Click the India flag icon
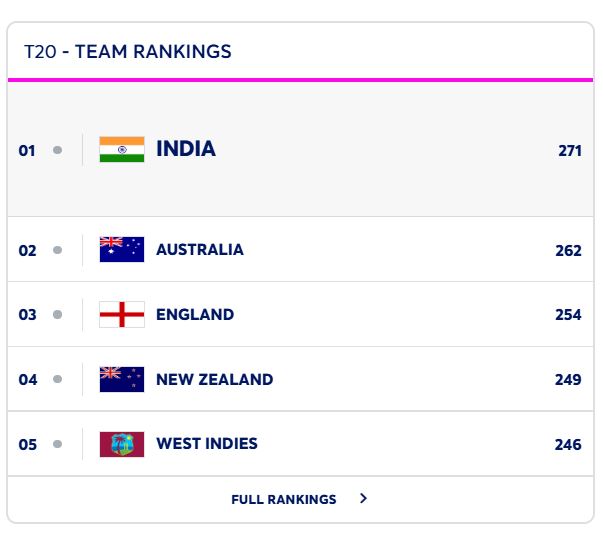Viewport: 604px width, 533px height. pos(122,150)
